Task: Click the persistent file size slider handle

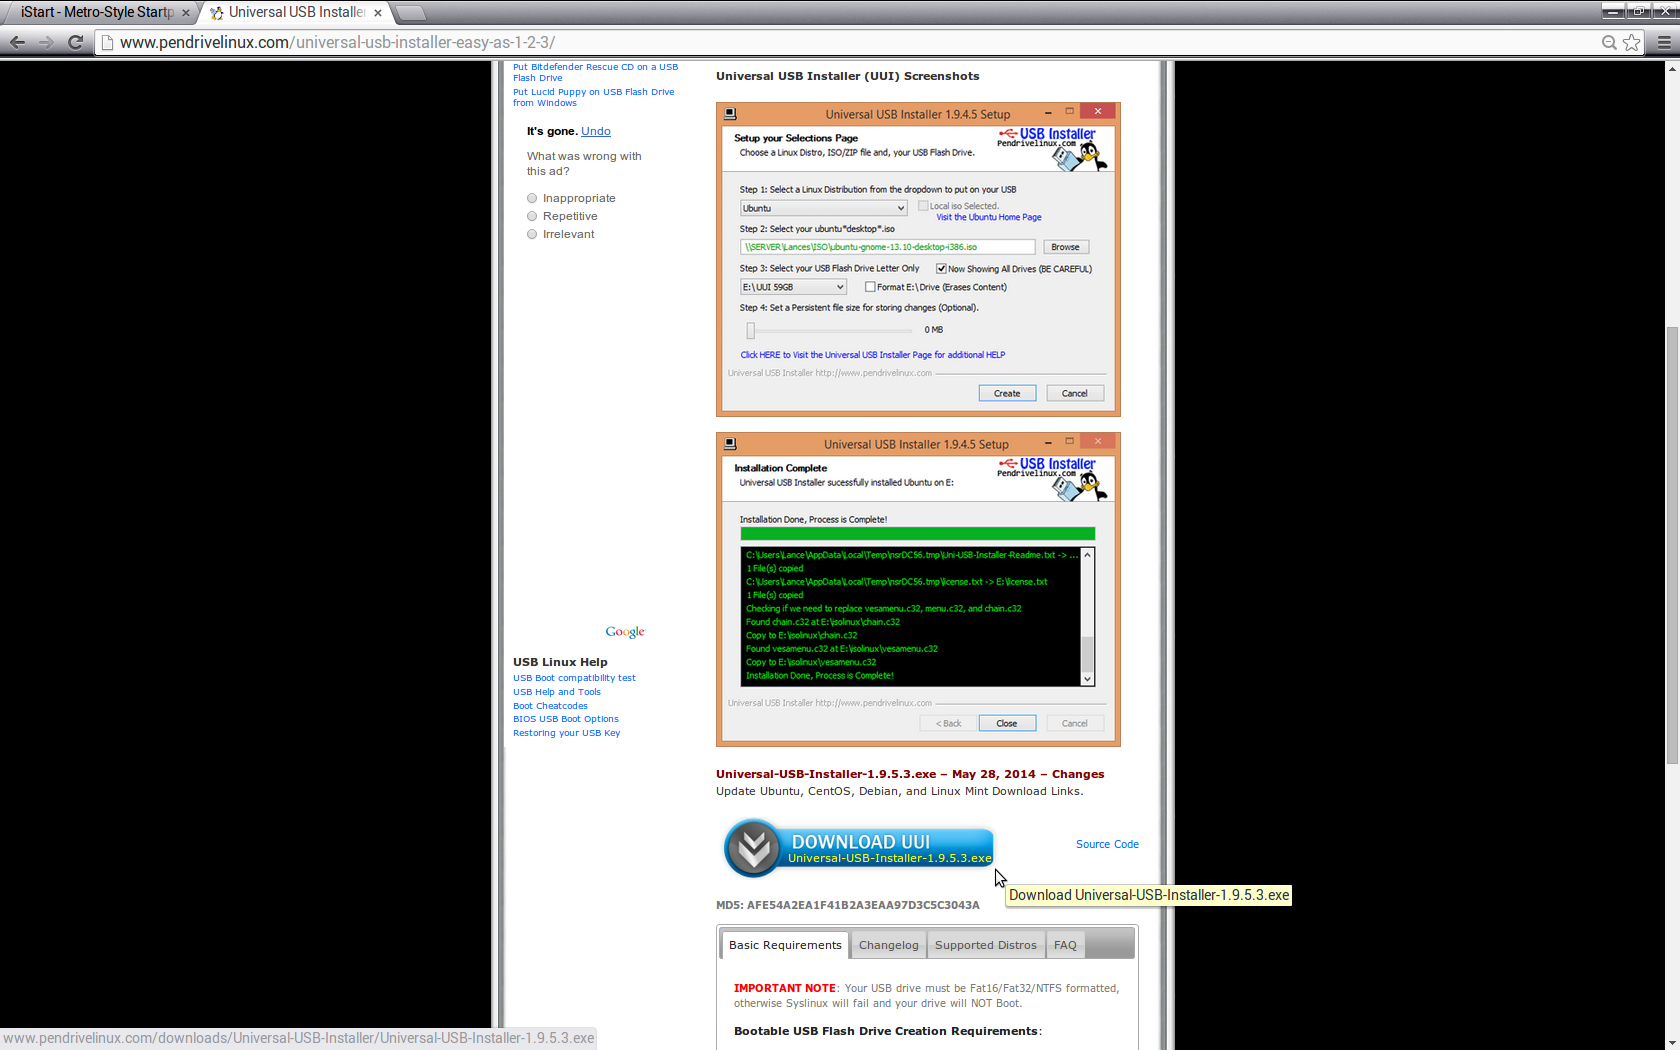Action: tap(750, 330)
